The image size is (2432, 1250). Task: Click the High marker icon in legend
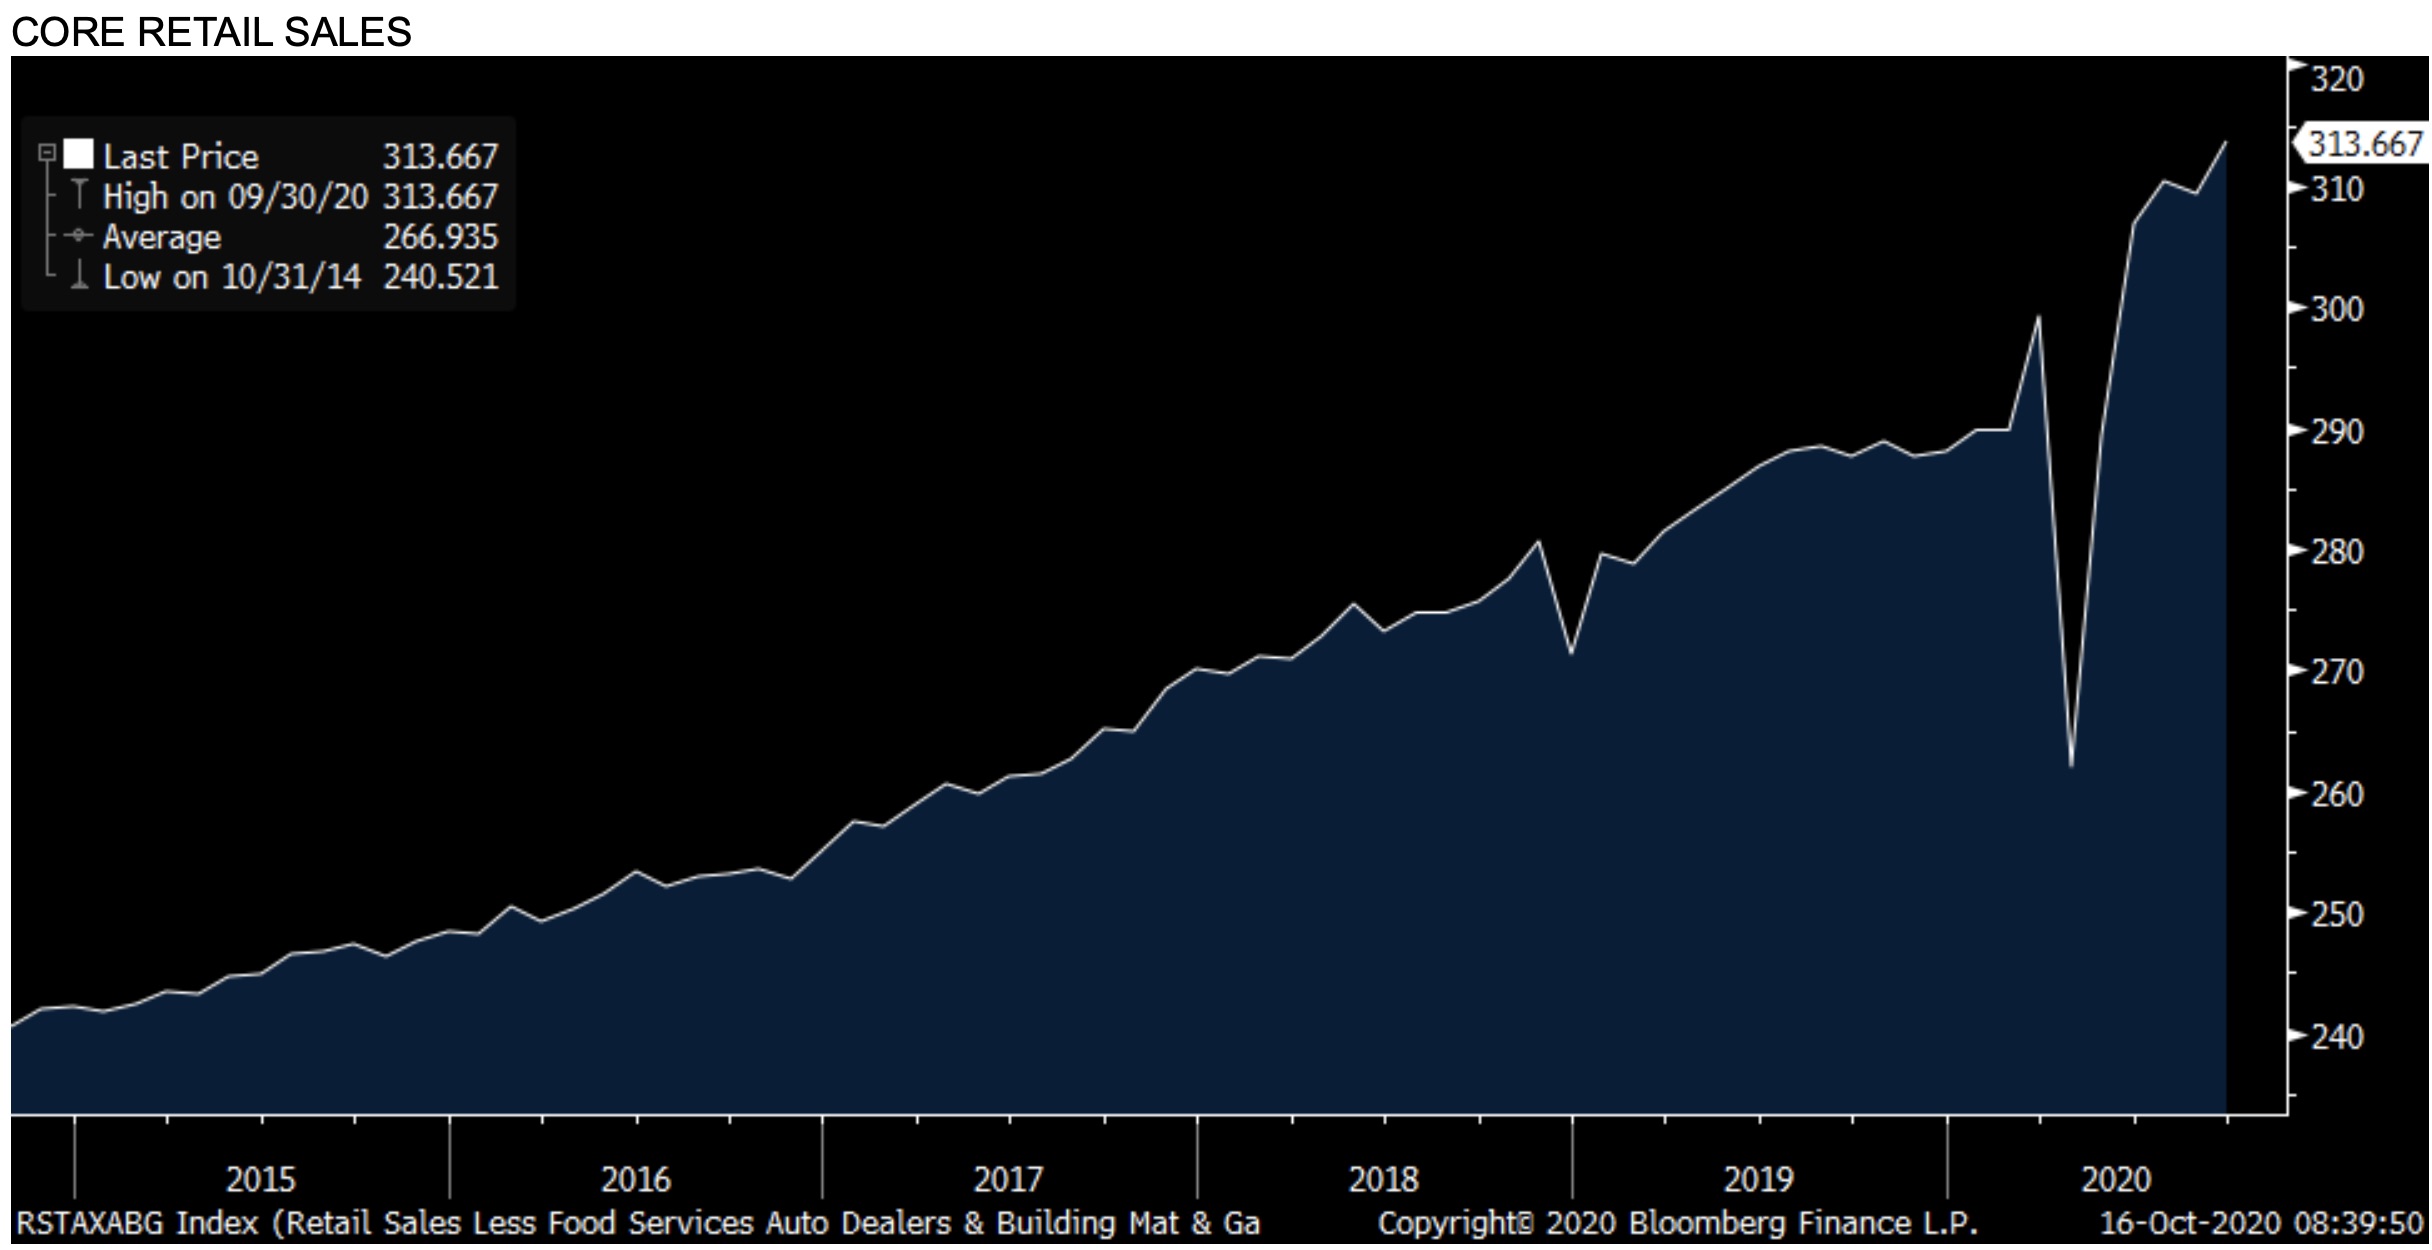coord(80,195)
